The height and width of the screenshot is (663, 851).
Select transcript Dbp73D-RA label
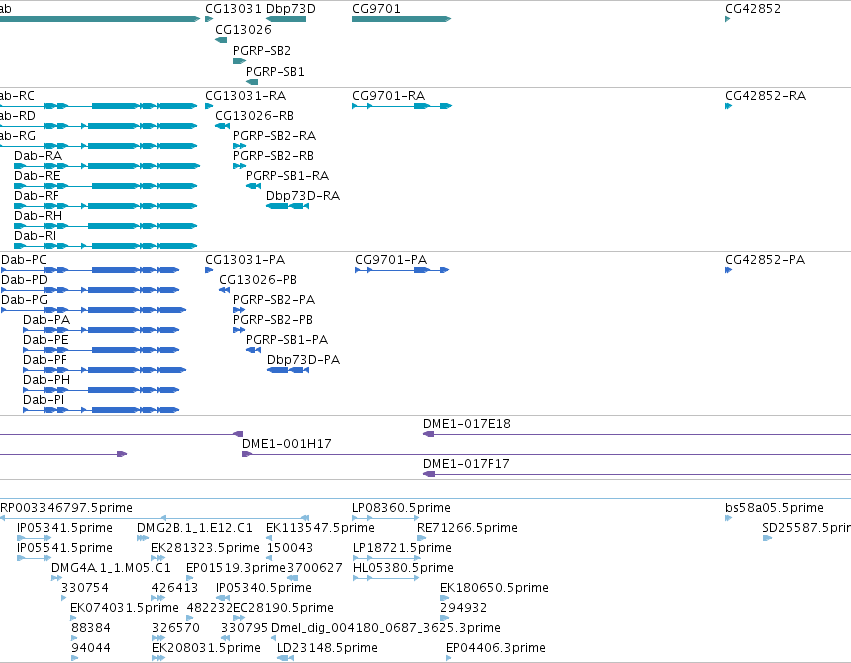point(303,196)
